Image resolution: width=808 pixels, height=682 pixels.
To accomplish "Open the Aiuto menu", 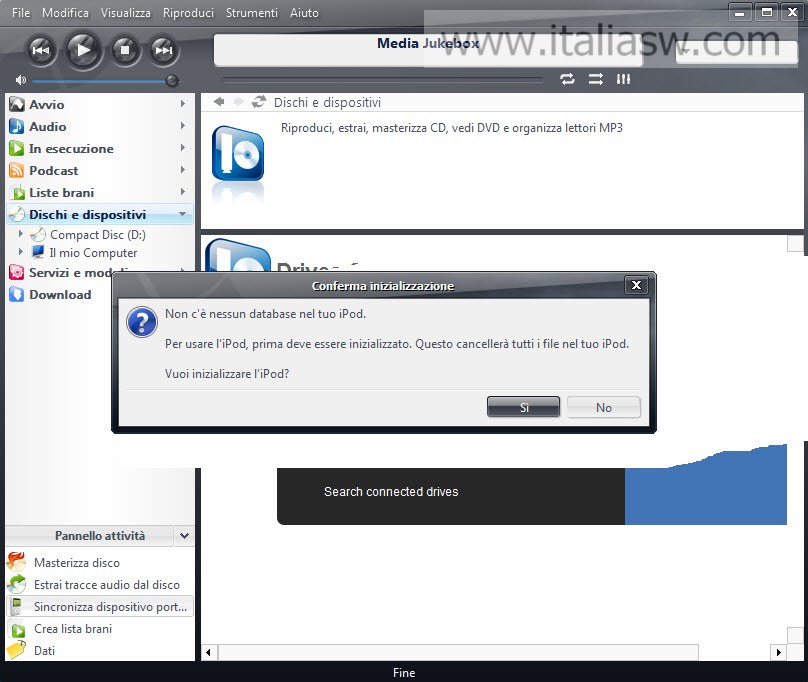I will 304,13.
